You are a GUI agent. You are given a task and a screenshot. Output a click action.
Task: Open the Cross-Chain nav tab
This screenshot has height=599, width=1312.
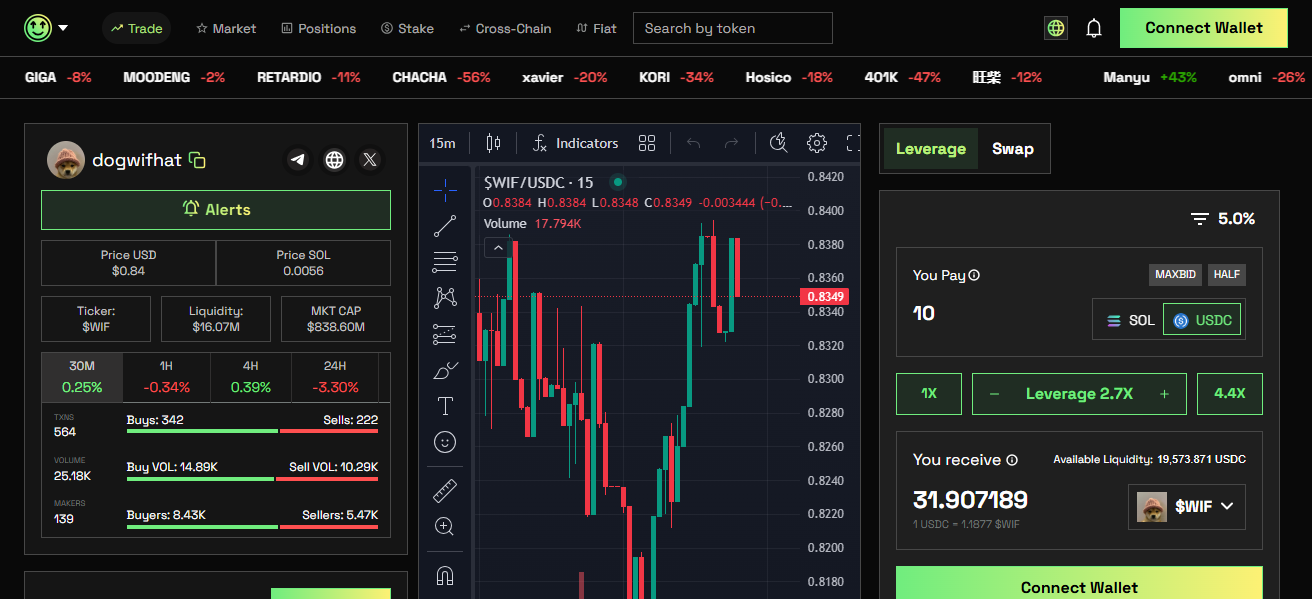click(505, 28)
